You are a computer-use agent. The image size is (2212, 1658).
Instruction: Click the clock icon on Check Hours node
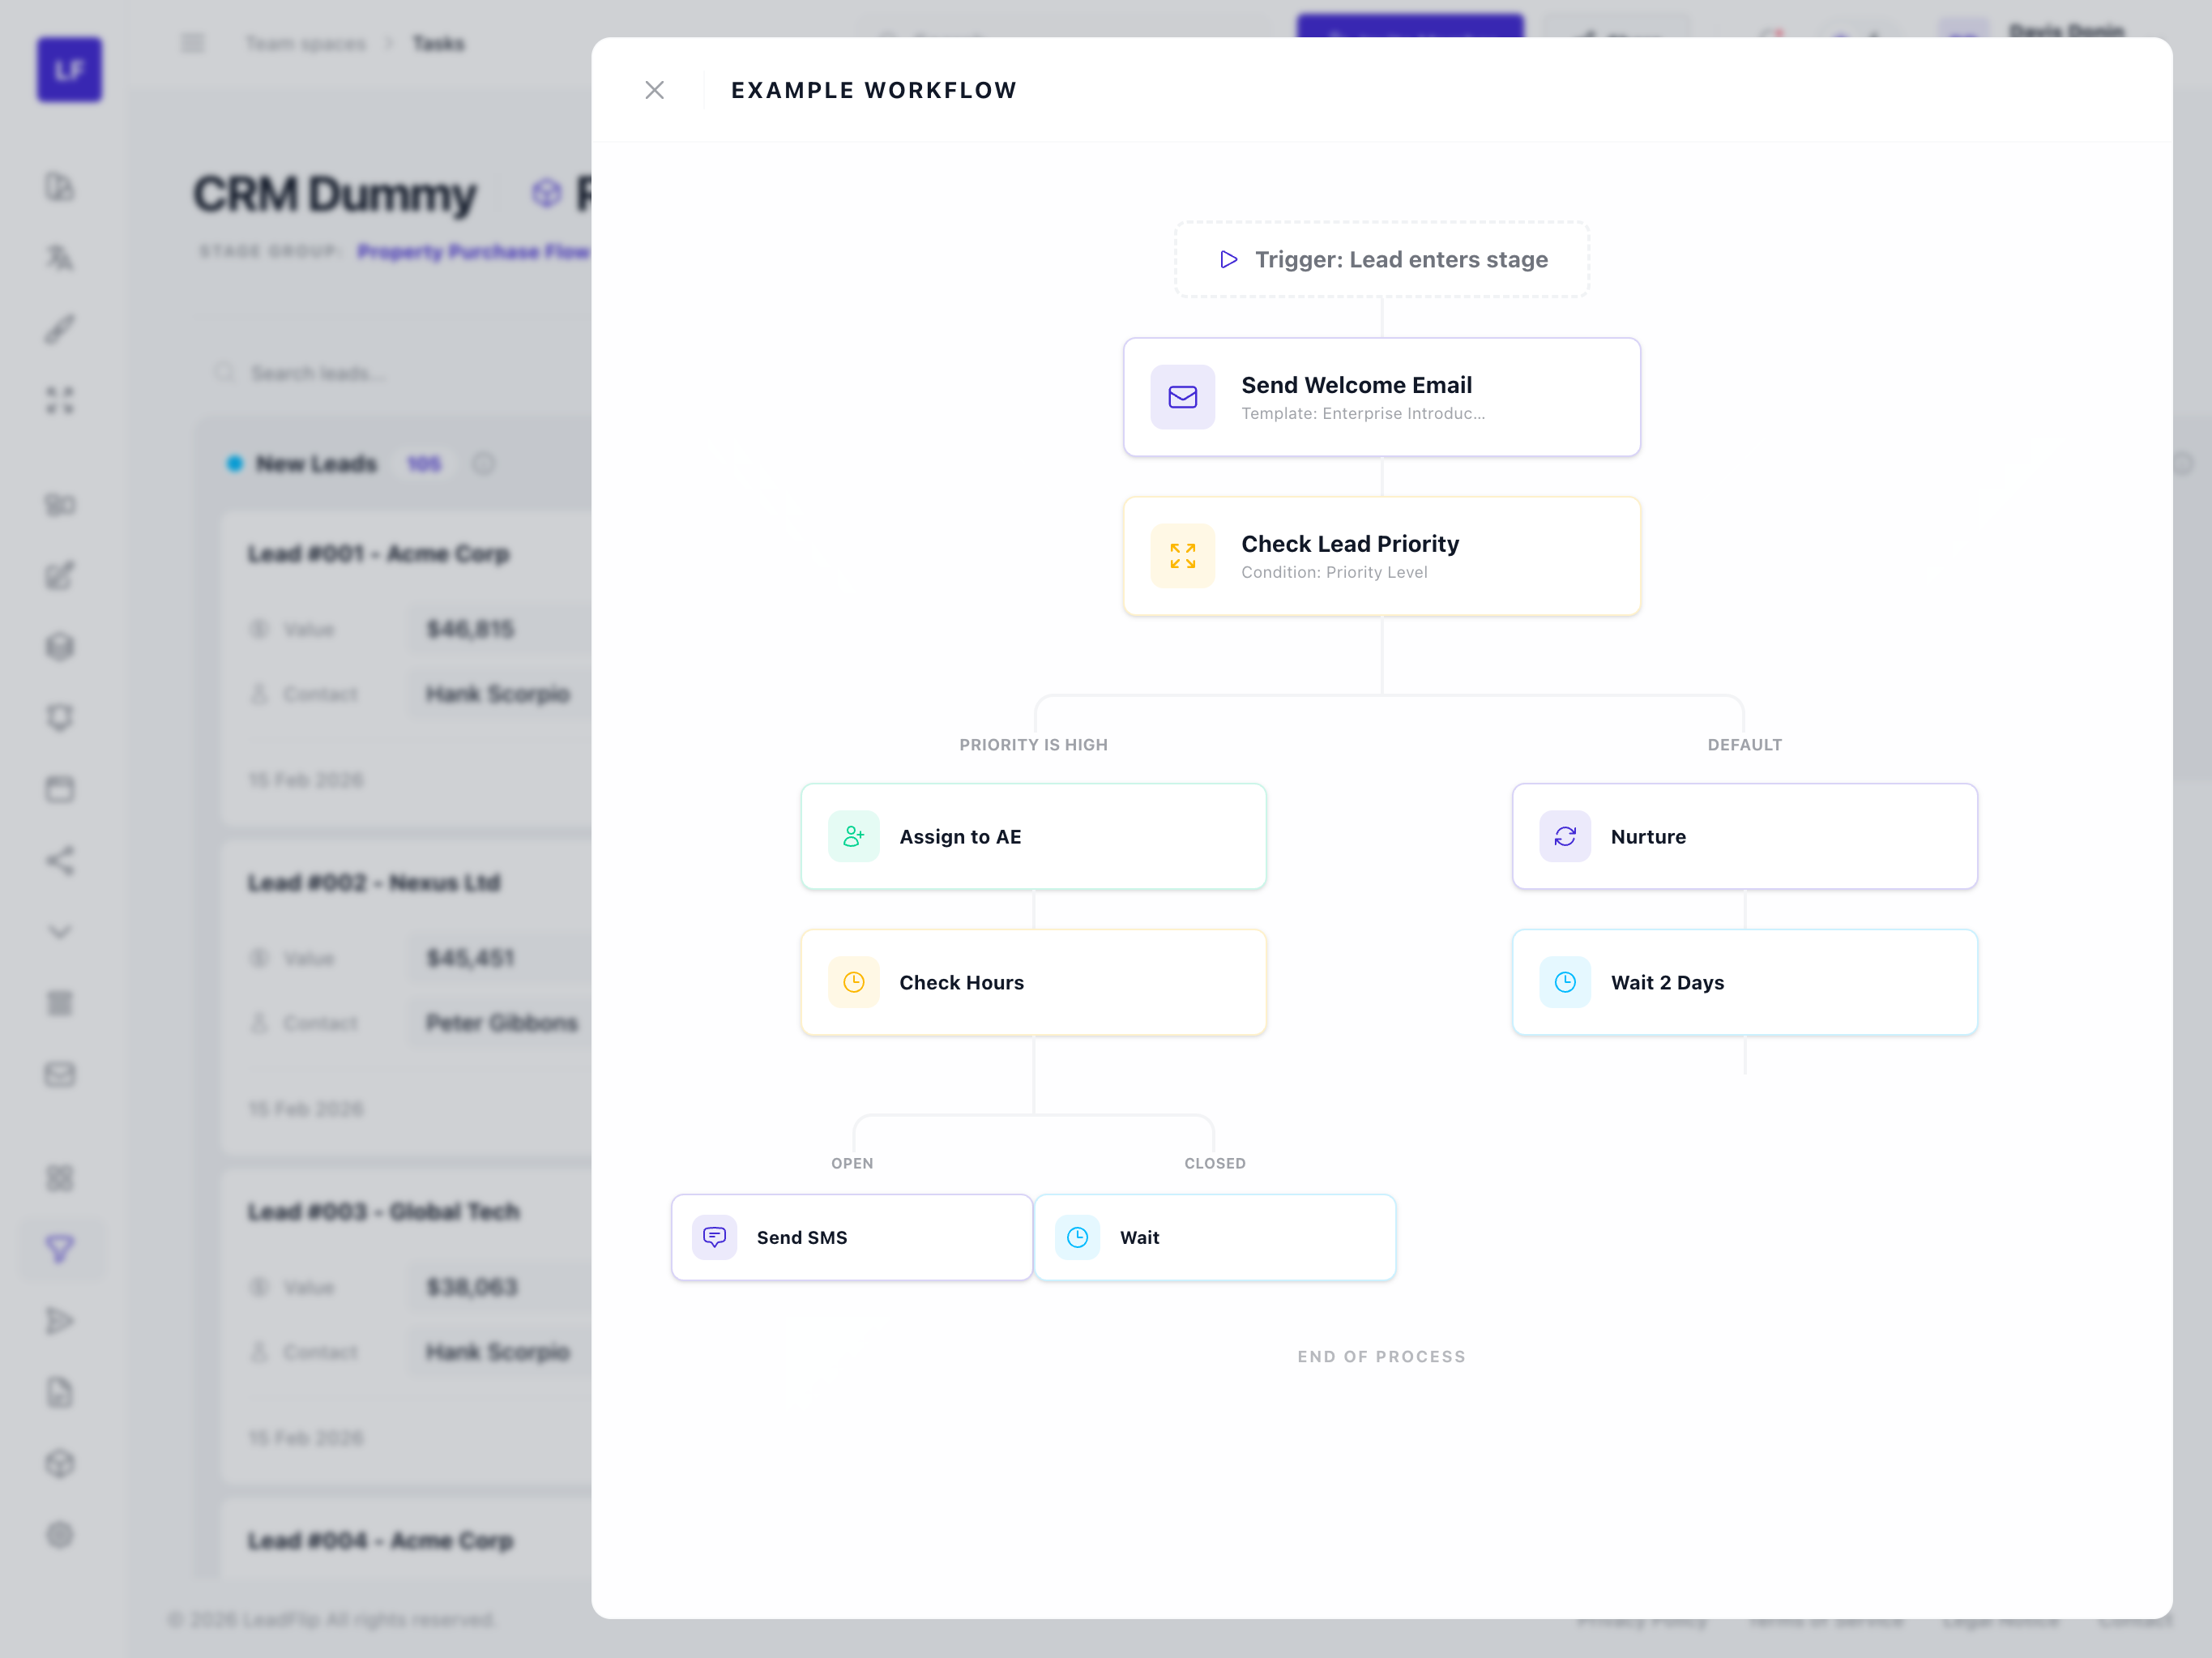pos(852,982)
